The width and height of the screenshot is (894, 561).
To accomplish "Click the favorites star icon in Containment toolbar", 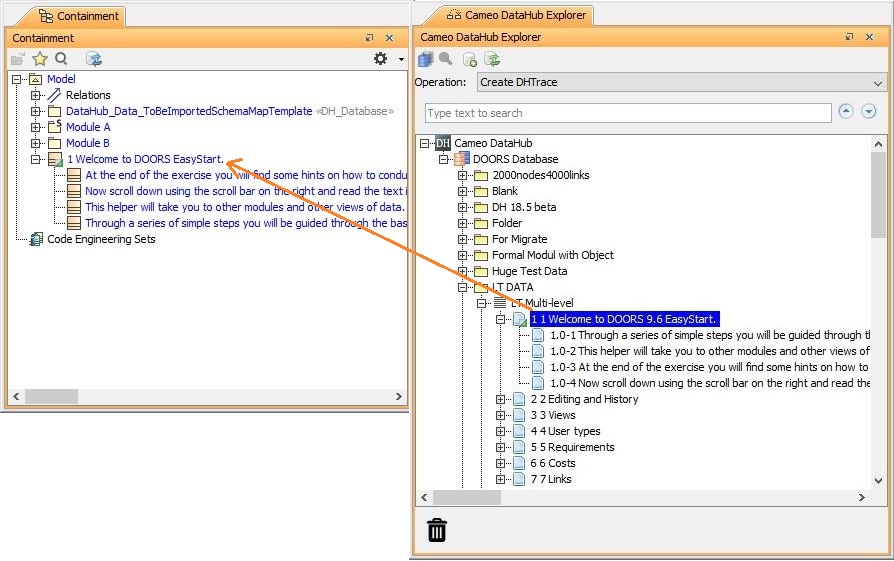I will (40, 59).
